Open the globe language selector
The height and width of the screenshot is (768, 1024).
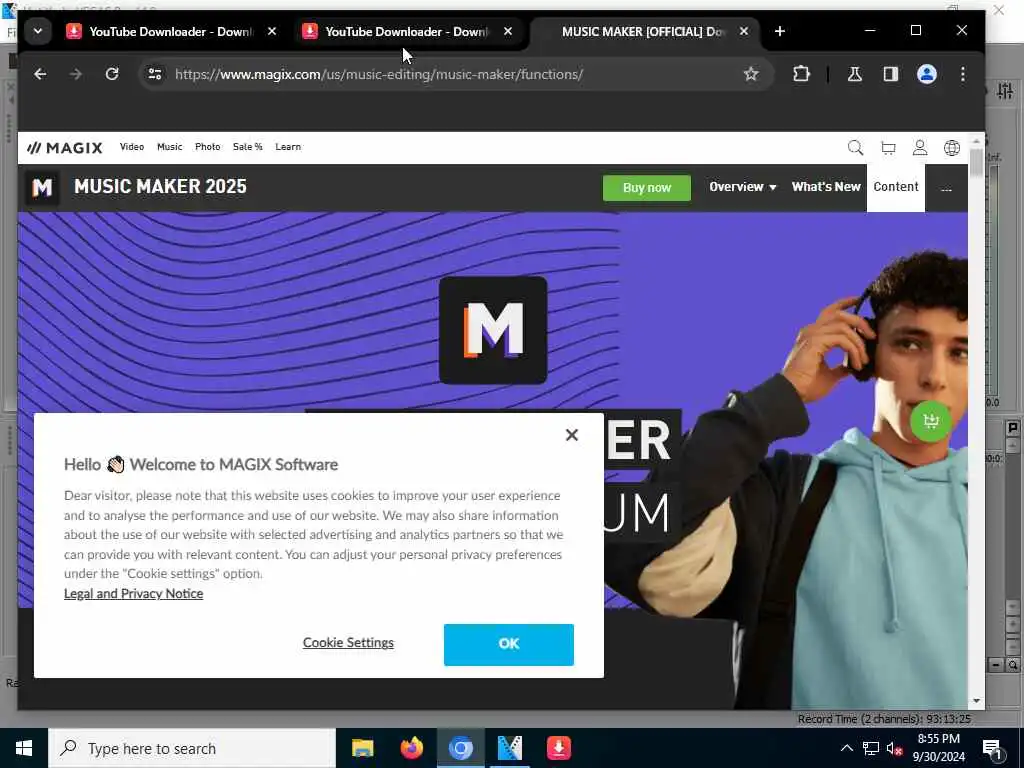pos(952,148)
